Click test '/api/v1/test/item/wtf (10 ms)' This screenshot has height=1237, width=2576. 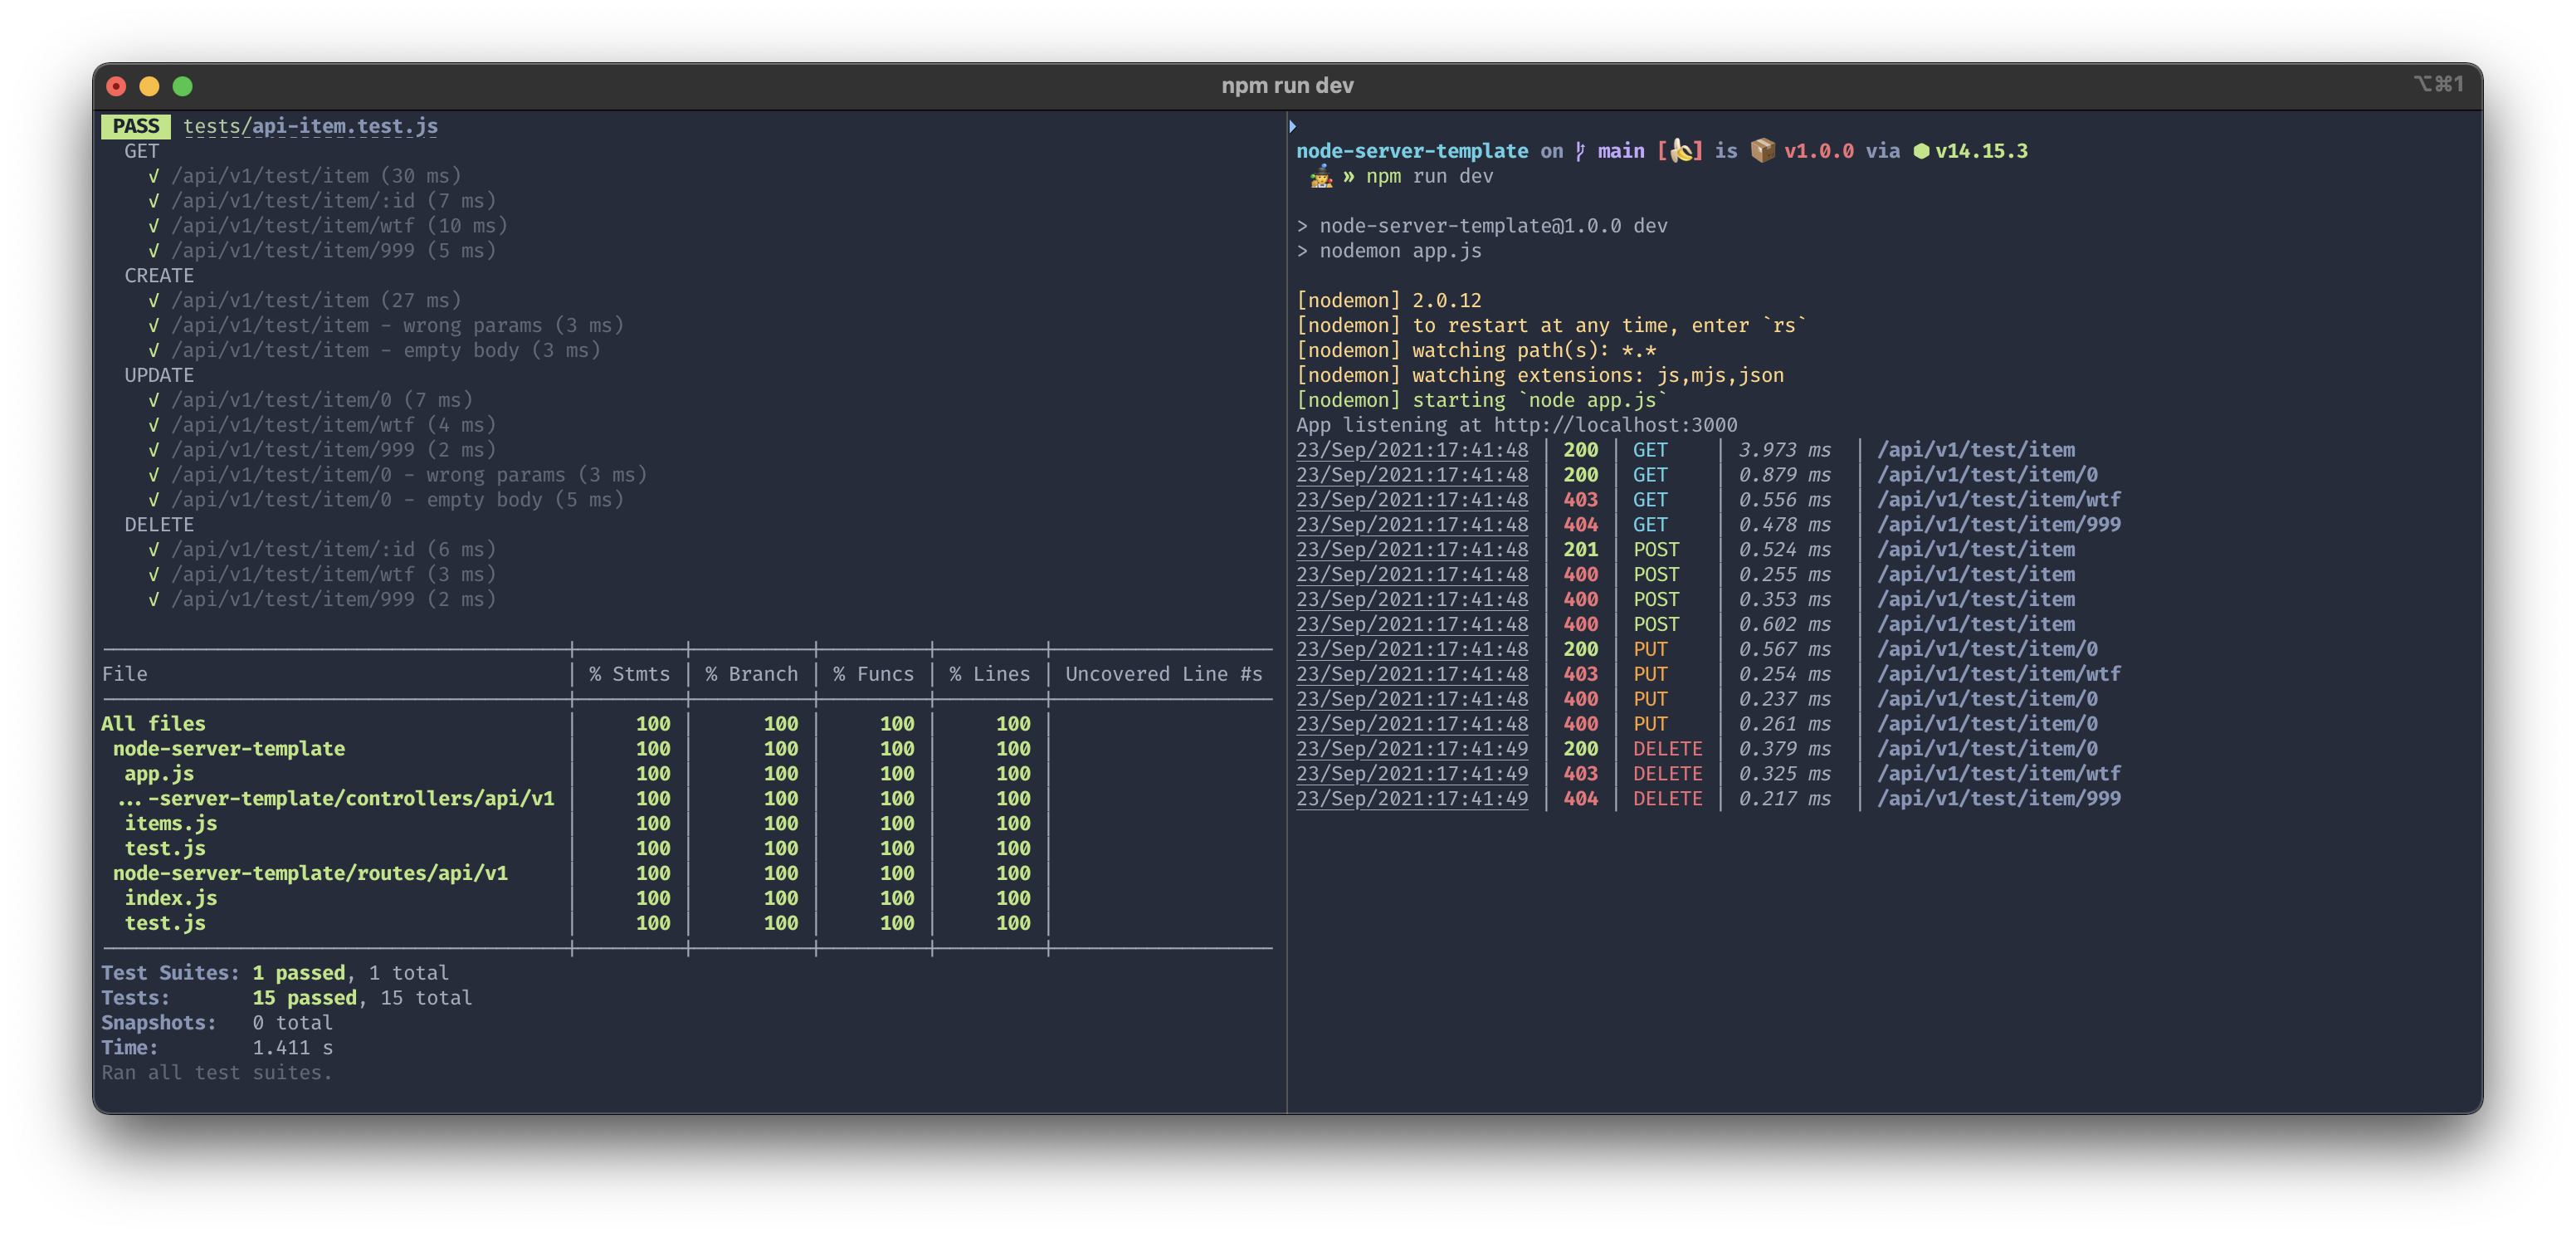339,226
